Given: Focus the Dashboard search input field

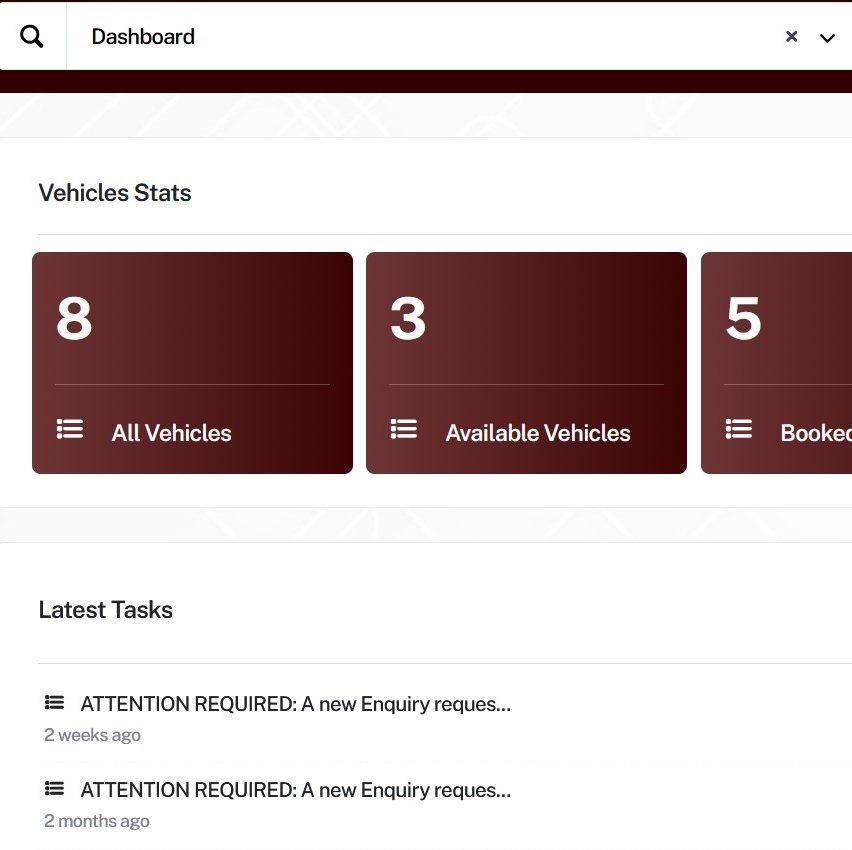Looking at the screenshot, I should tap(420, 37).
